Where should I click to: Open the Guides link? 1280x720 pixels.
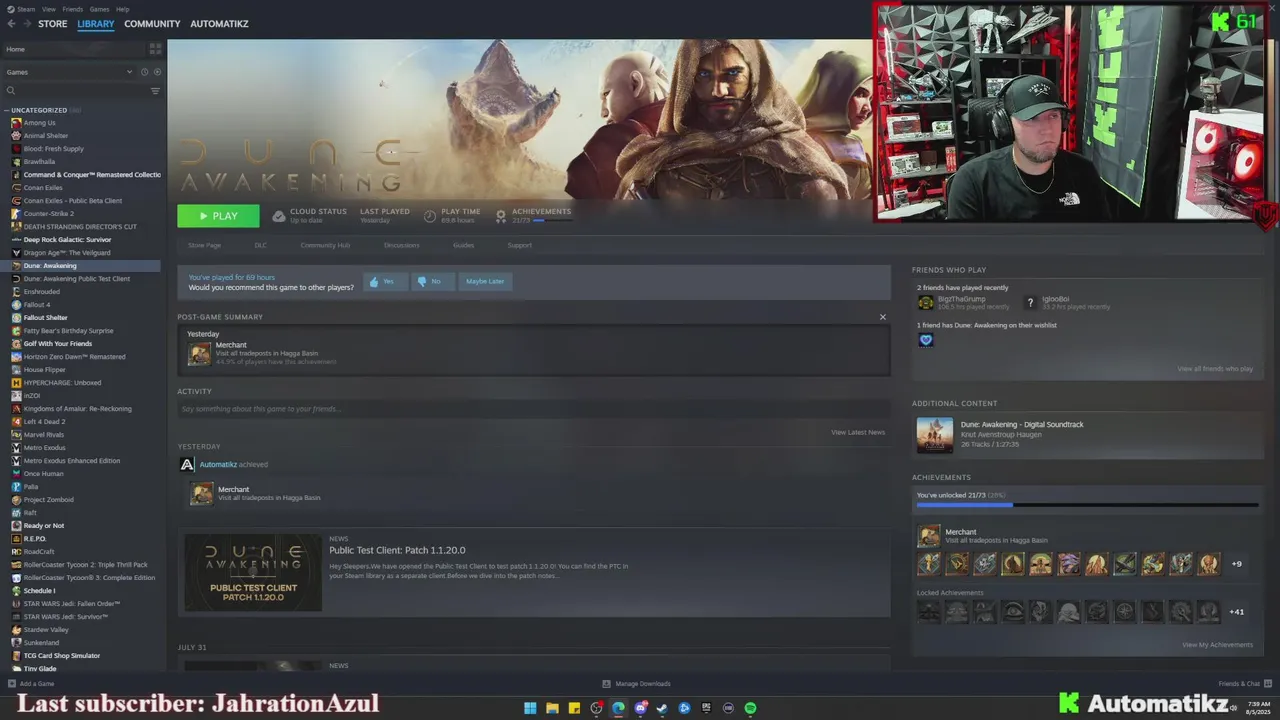click(463, 245)
